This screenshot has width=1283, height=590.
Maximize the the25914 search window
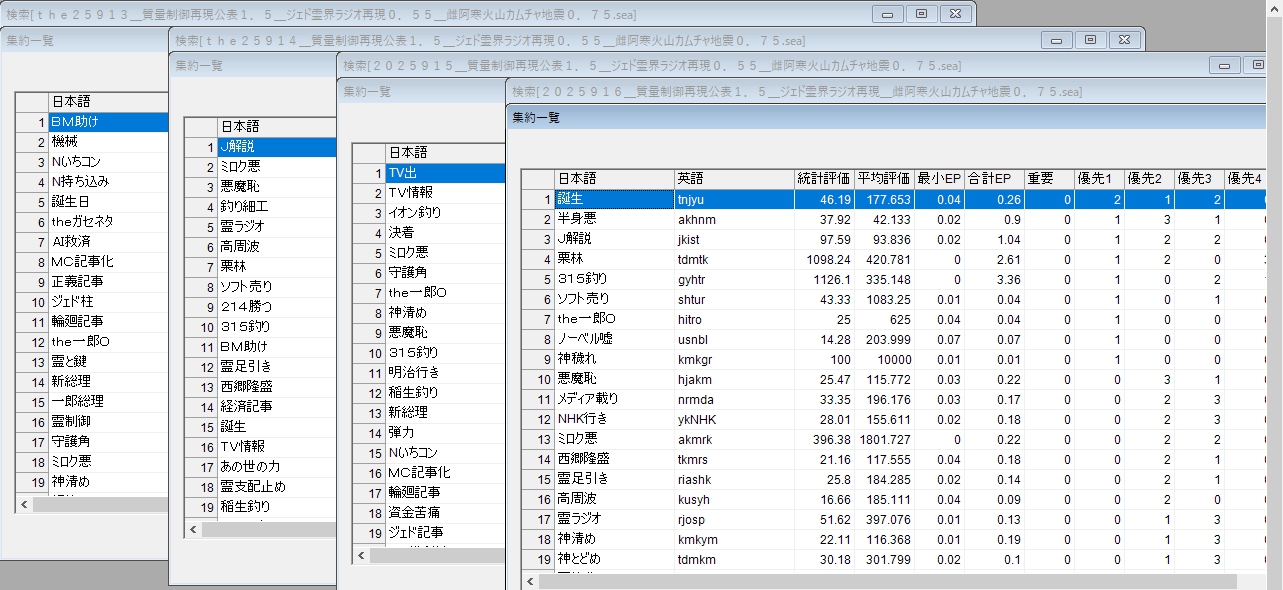tap(1090, 40)
